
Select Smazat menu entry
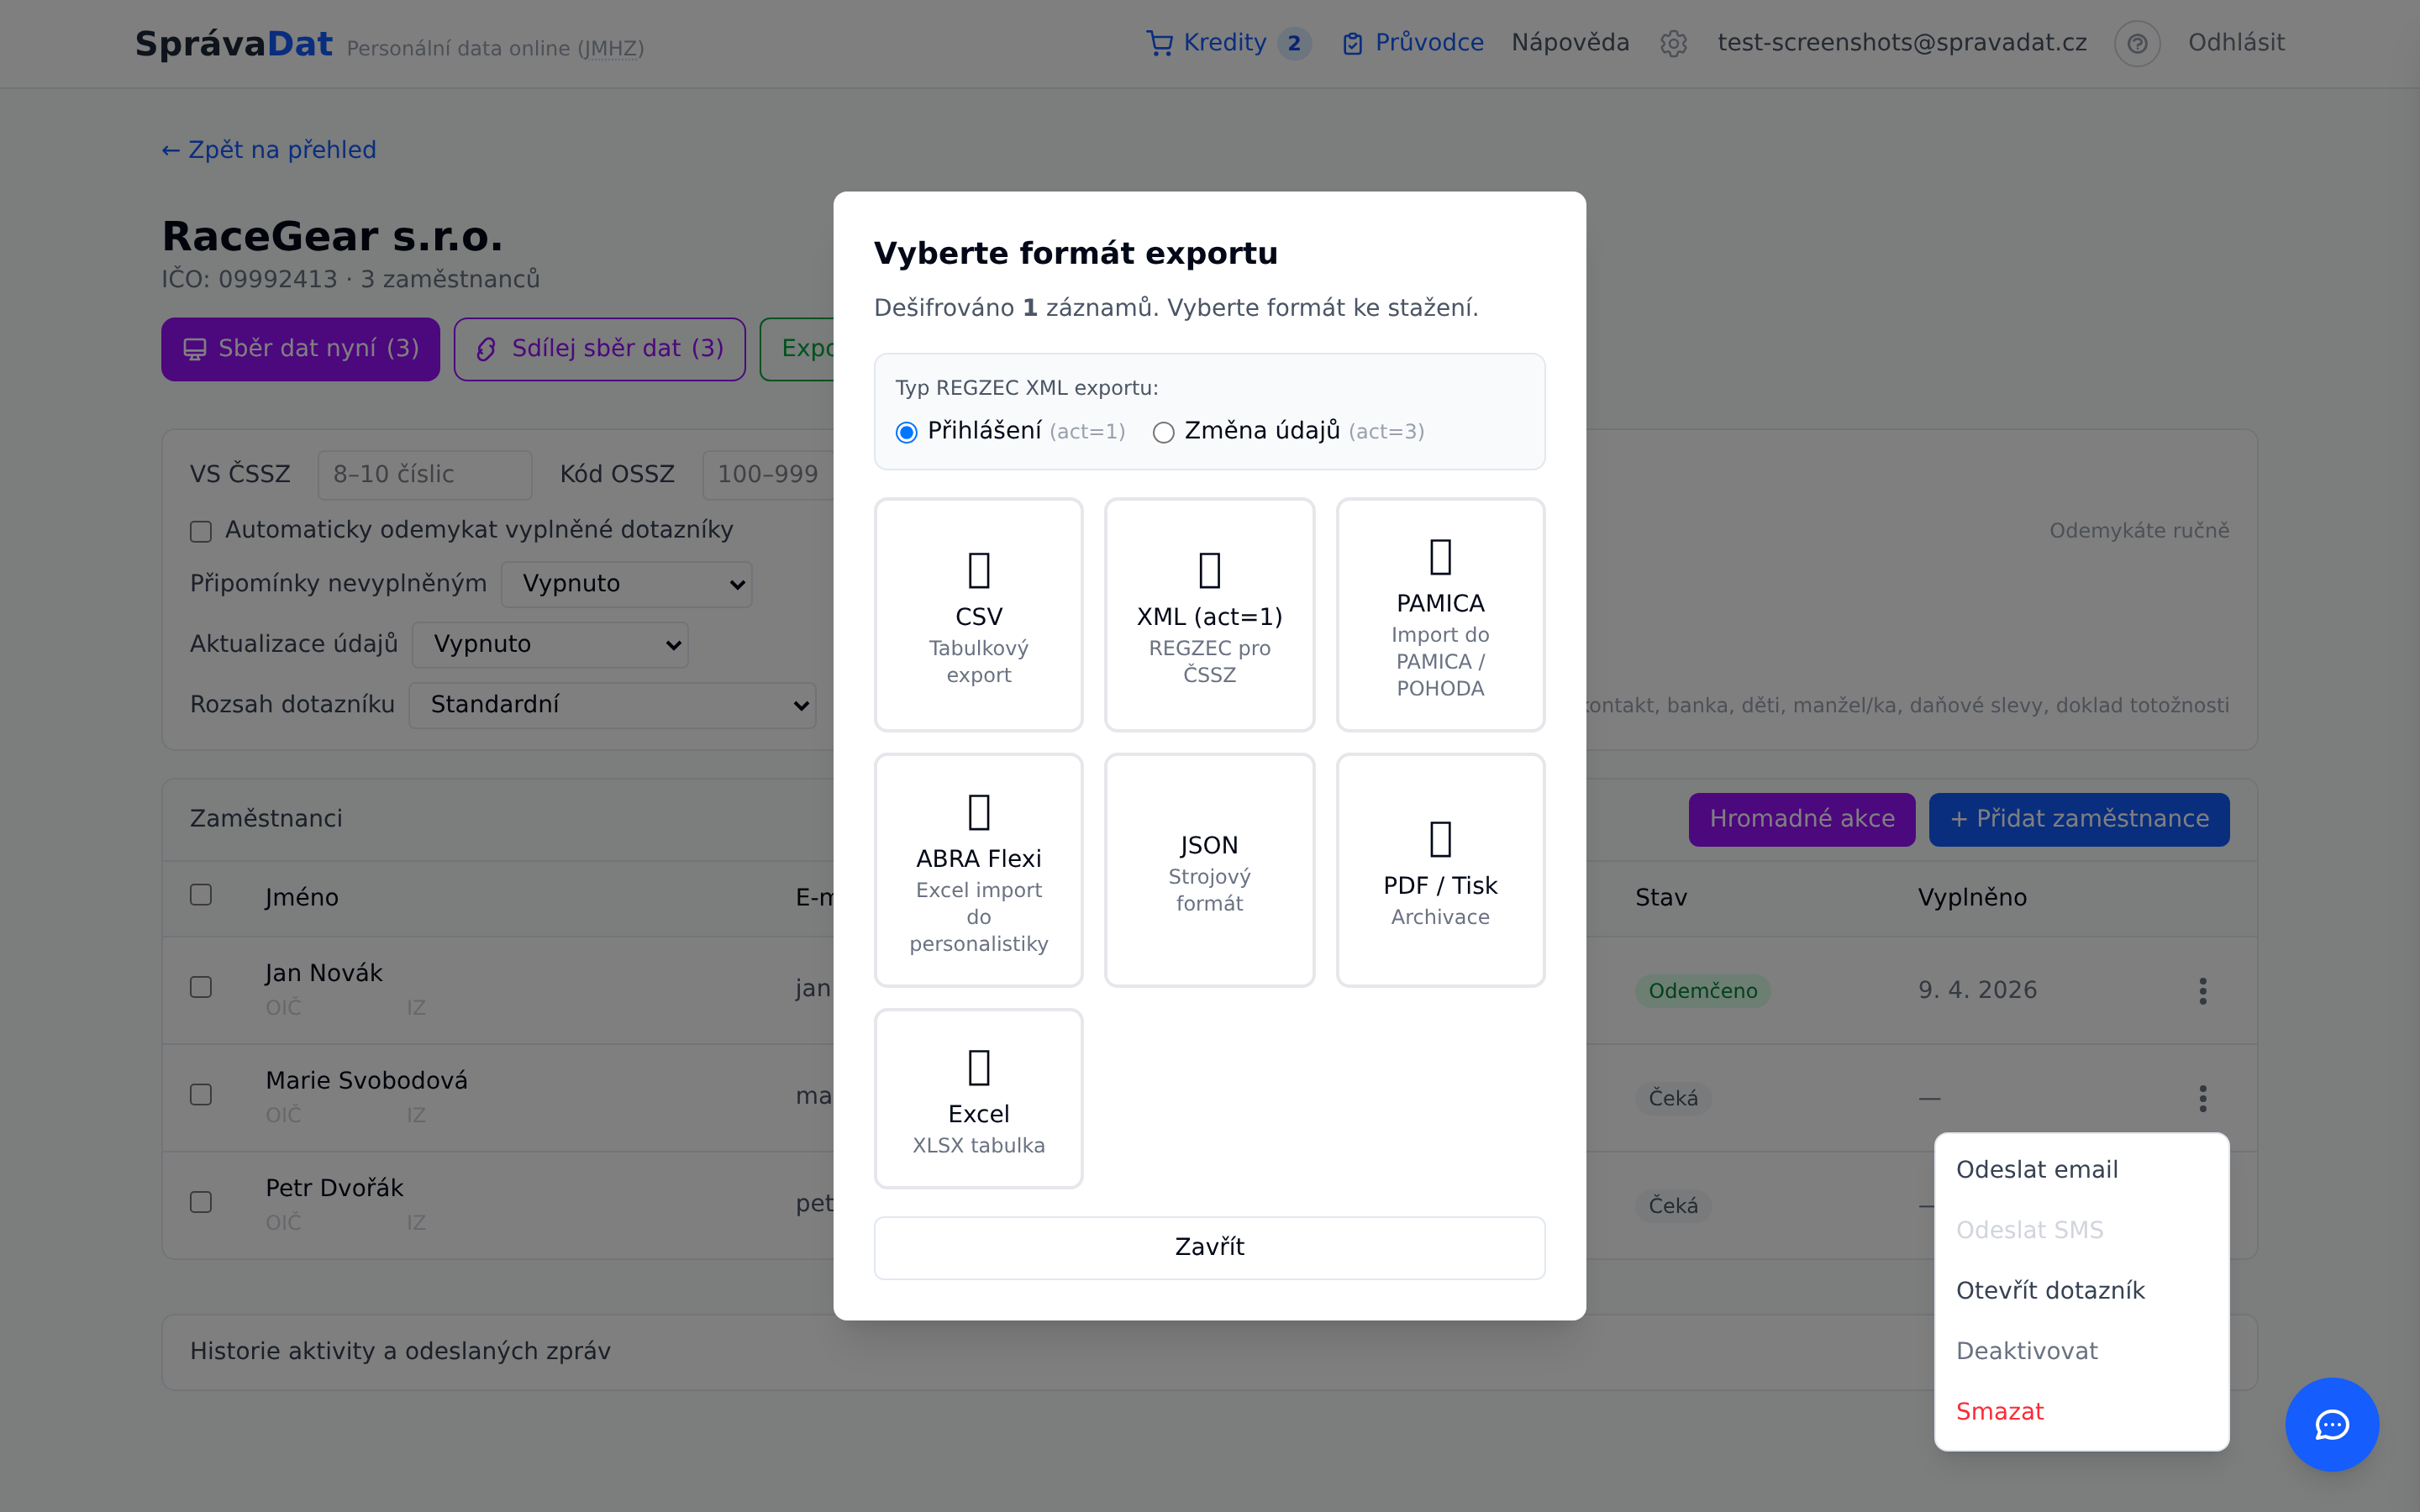[x=2081, y=1412]
